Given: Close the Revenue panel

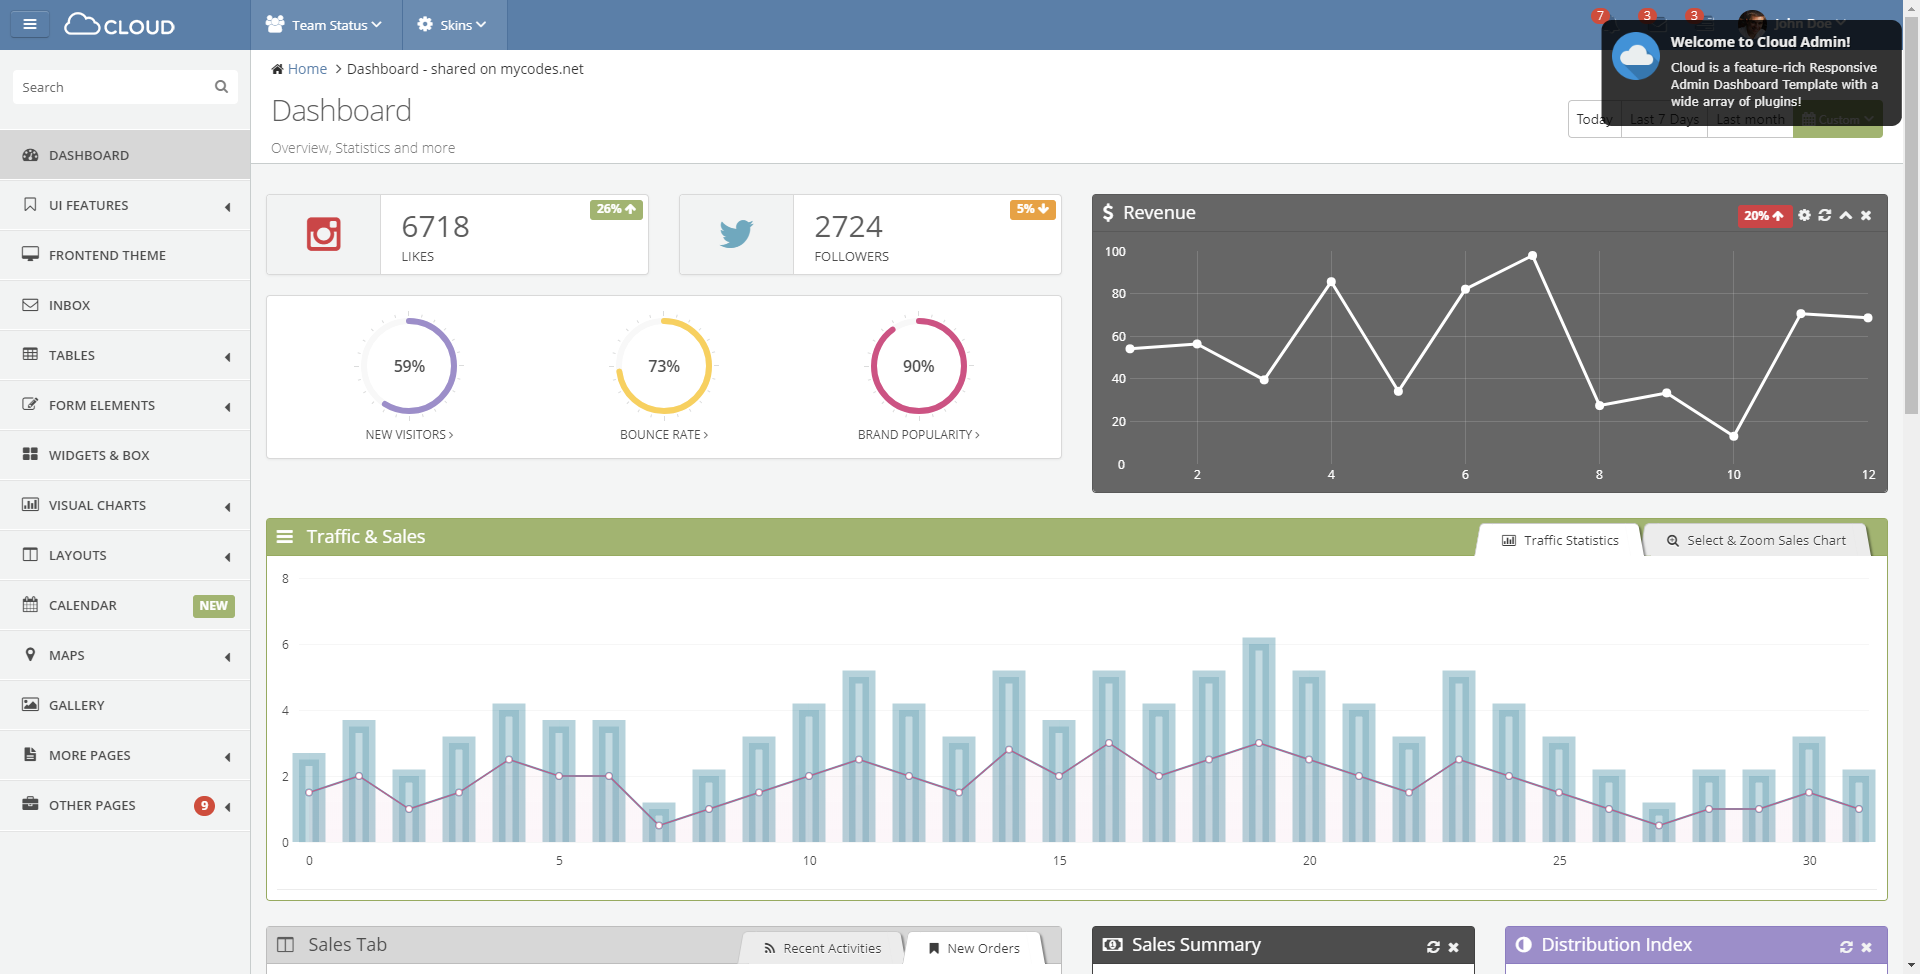Looking at the screenshot, I should pyautogui.click(x=1866, y=215).
